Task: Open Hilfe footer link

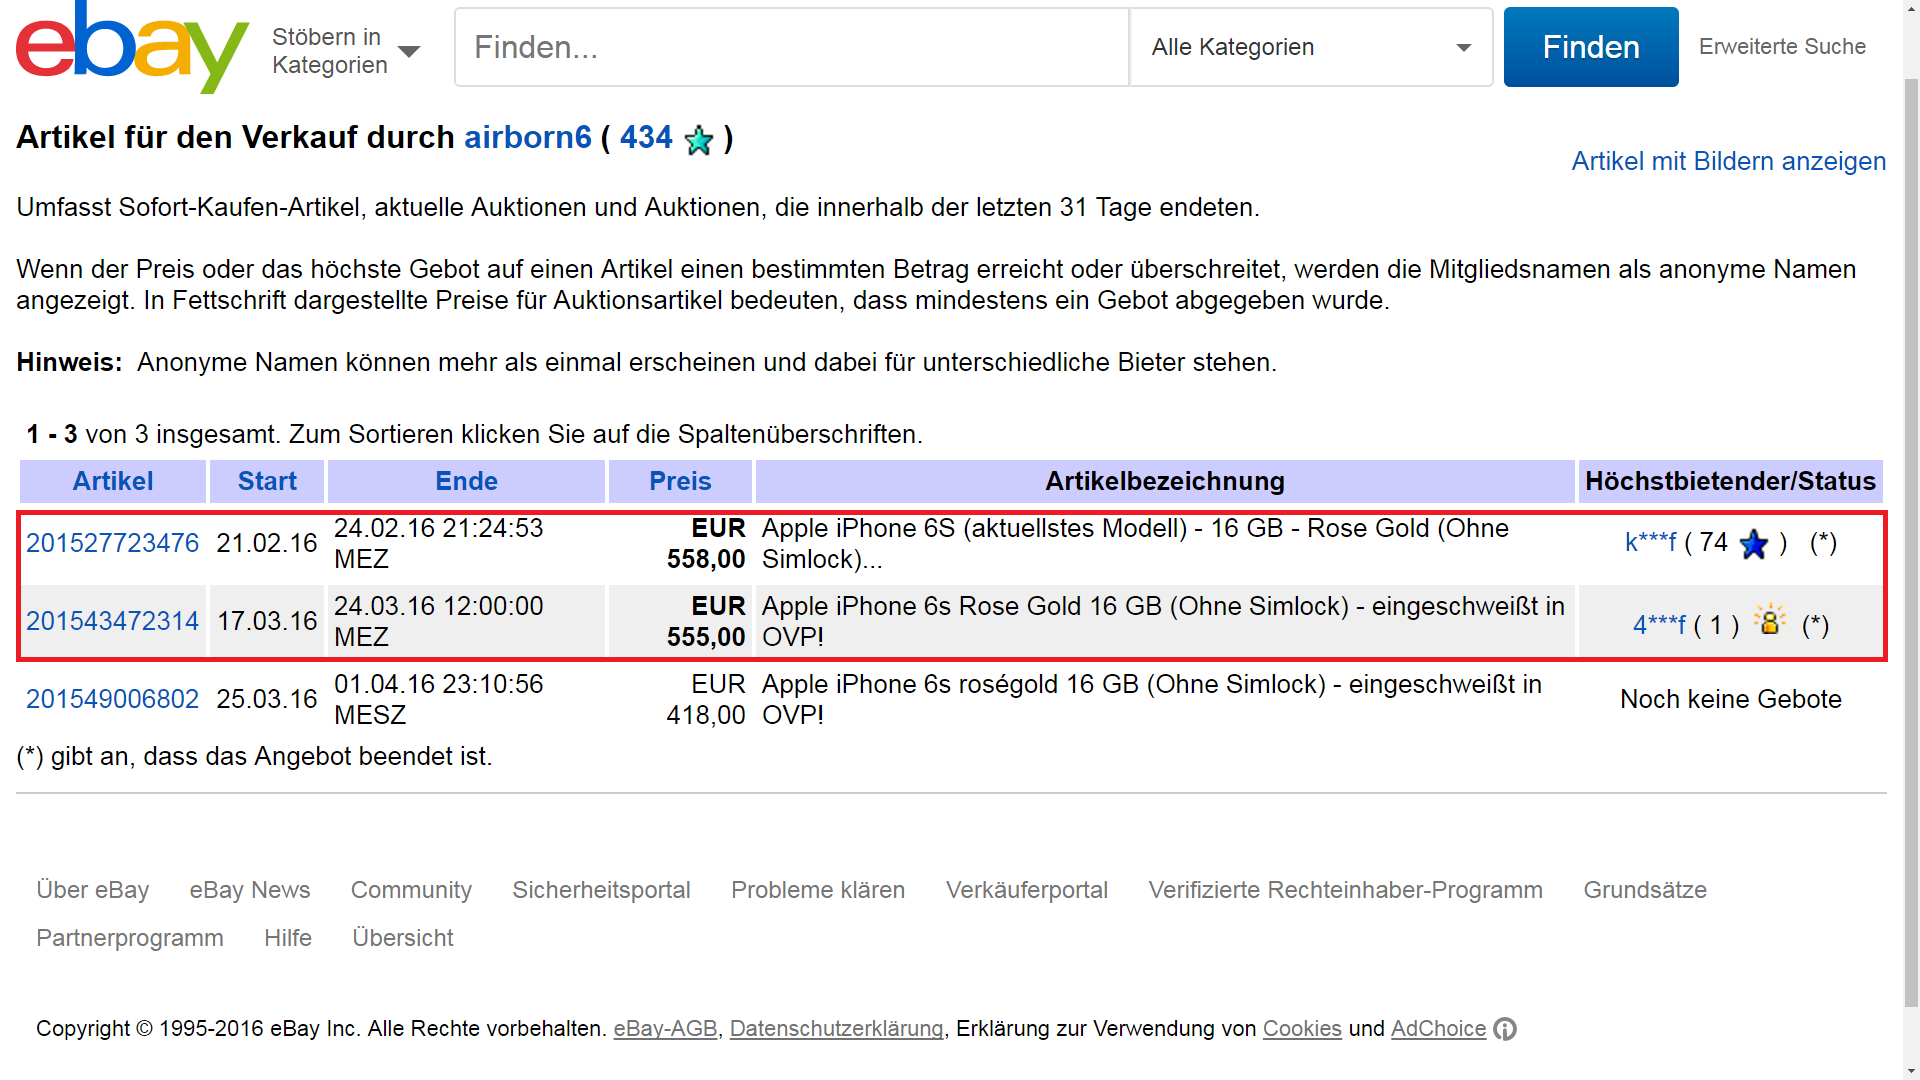Action: pyautogui.click(x=288, y=938)
